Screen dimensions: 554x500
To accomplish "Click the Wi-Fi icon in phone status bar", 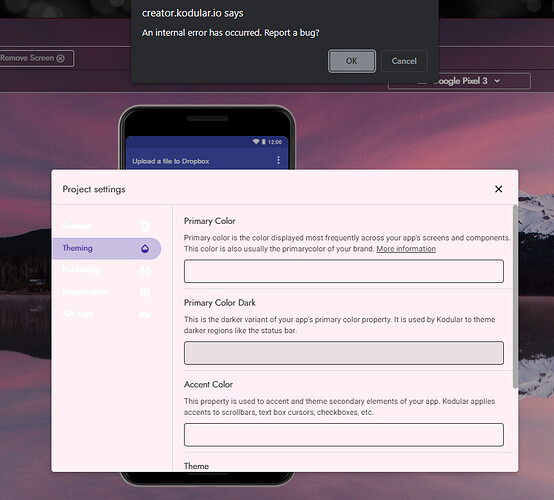I will pyautogui.click(x=256, y=142).
